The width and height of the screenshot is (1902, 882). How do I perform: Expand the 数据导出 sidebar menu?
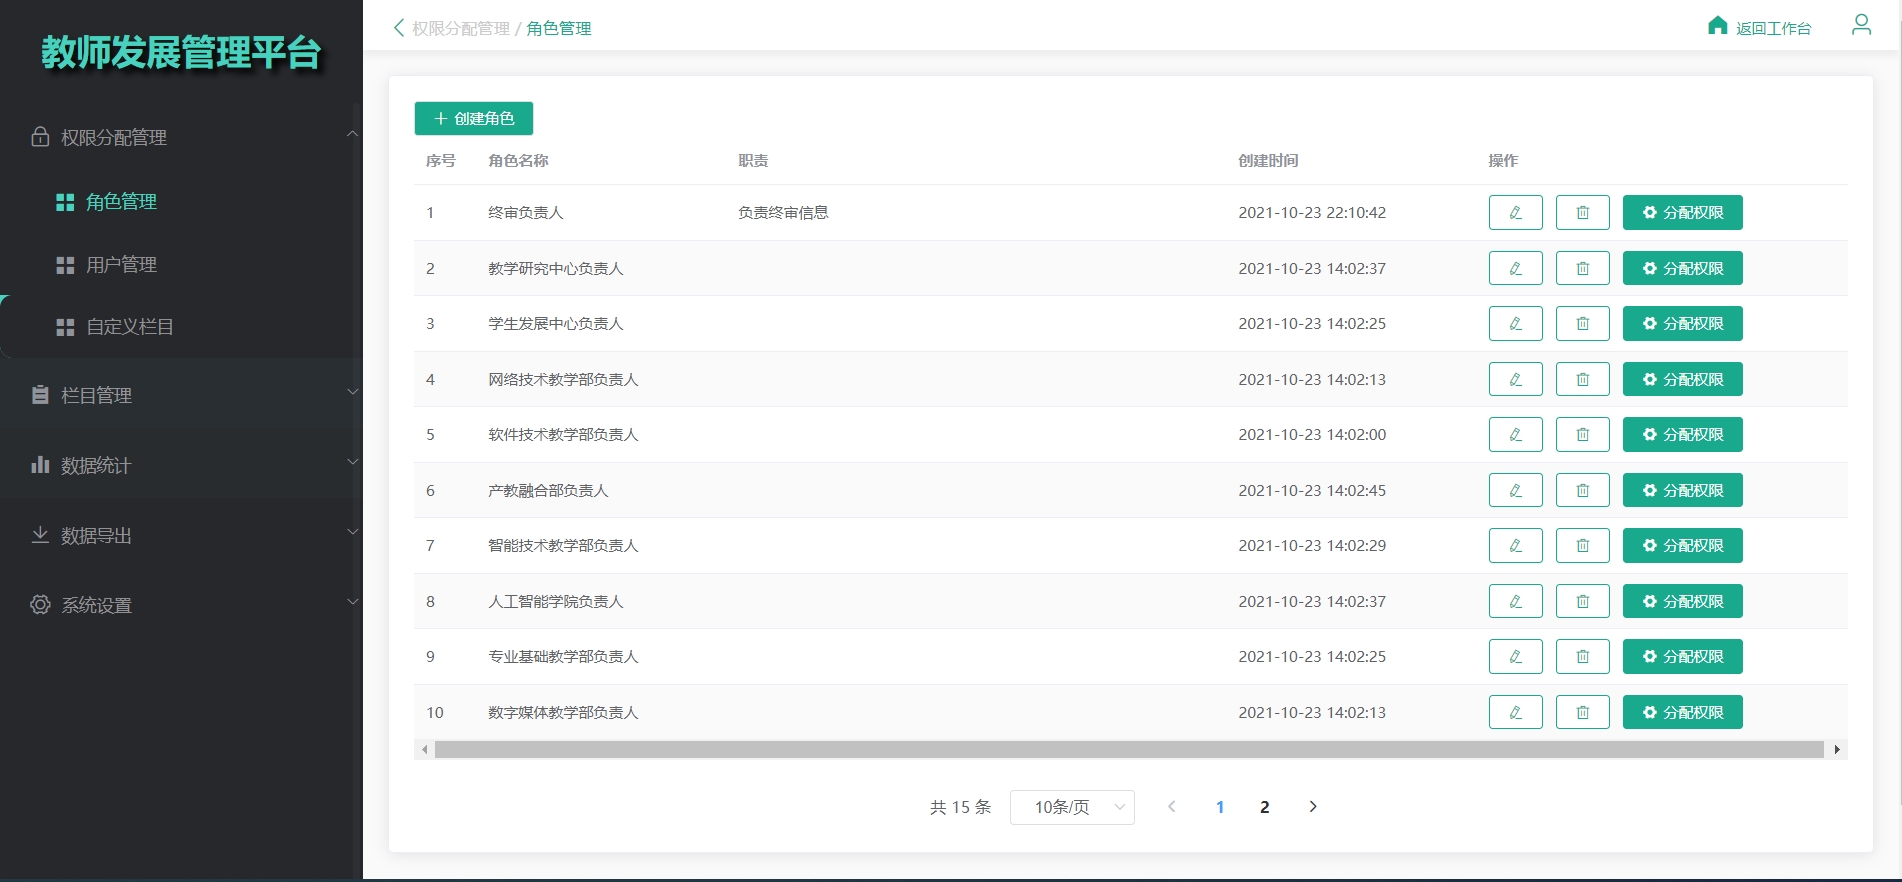352,532
